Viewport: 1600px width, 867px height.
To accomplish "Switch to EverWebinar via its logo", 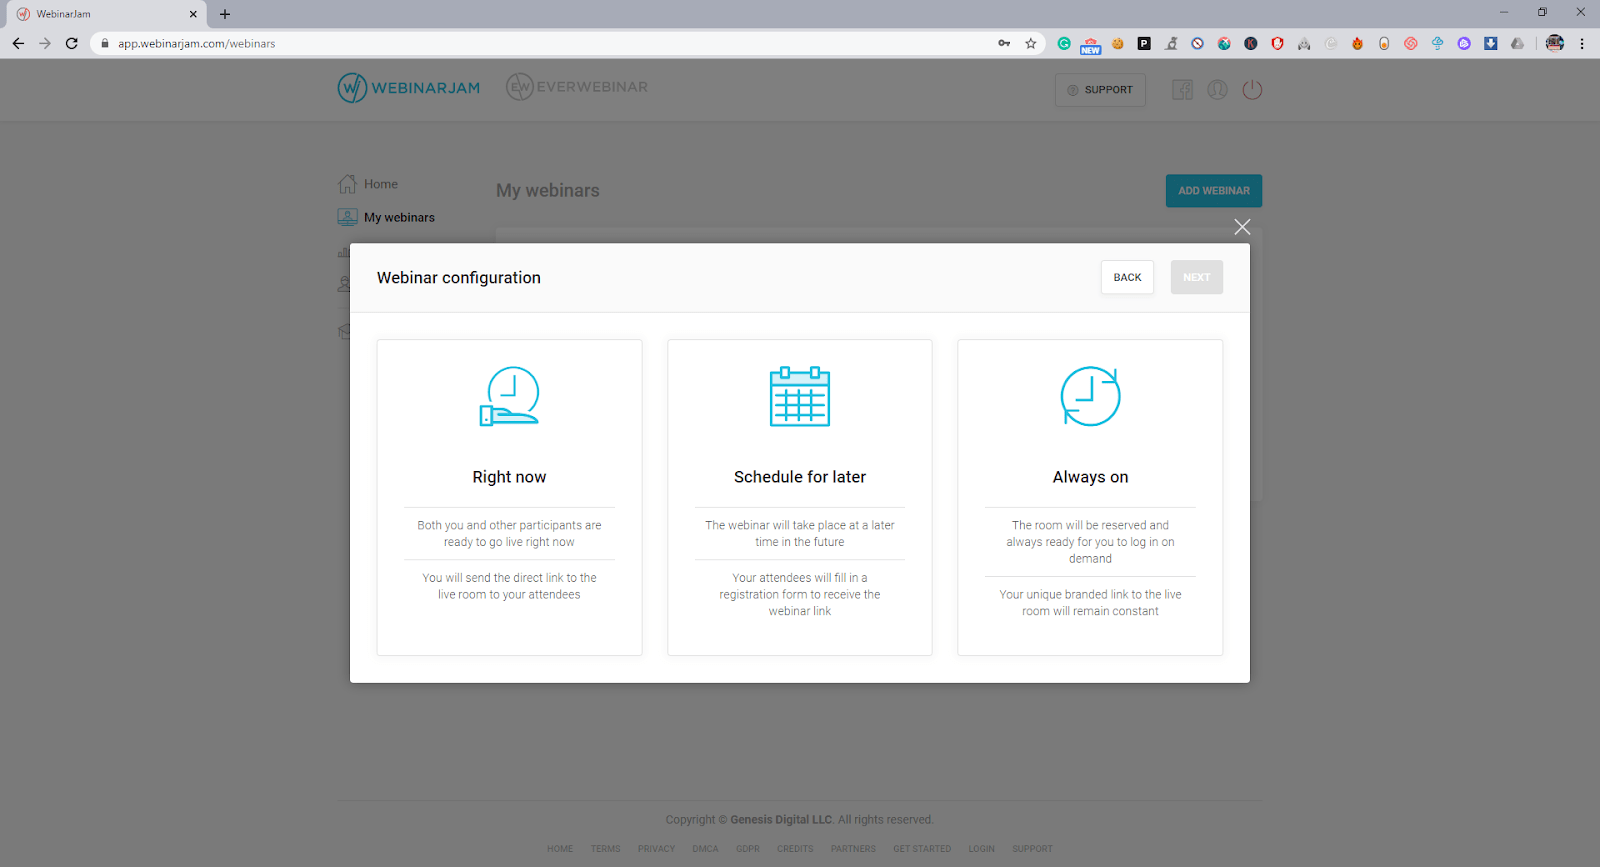I will (577, 87).
